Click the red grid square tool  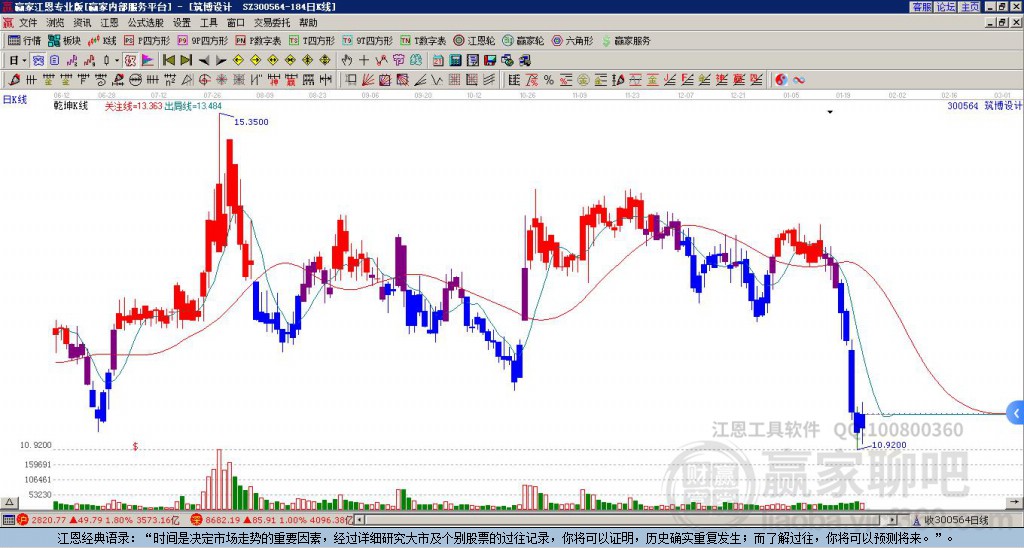pos(454,80)
